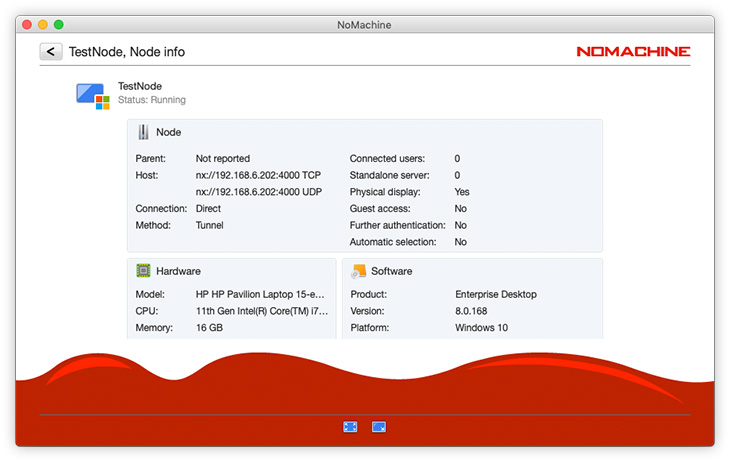
Task: Toggle fullscreen with the four-arrows icon
Action: [350, 426]
